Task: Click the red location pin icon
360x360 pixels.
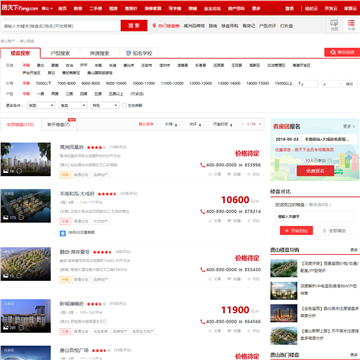Action: coord(154,26)
